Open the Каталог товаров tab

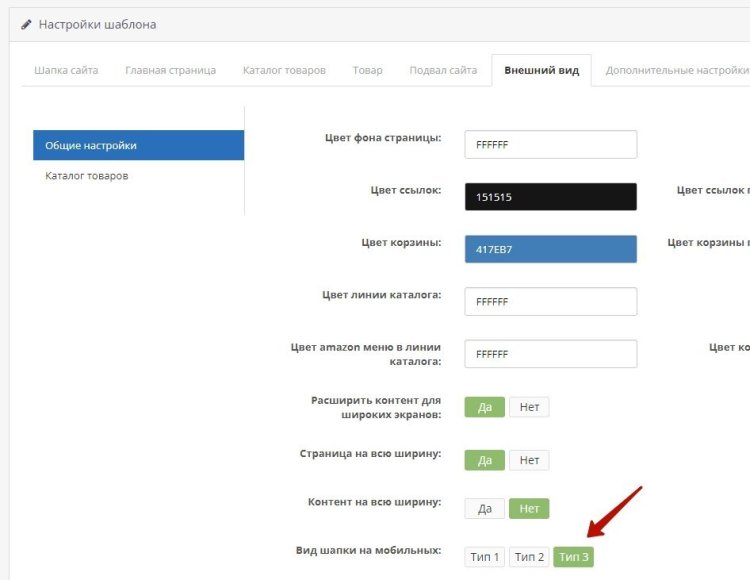tap(284, 71)
